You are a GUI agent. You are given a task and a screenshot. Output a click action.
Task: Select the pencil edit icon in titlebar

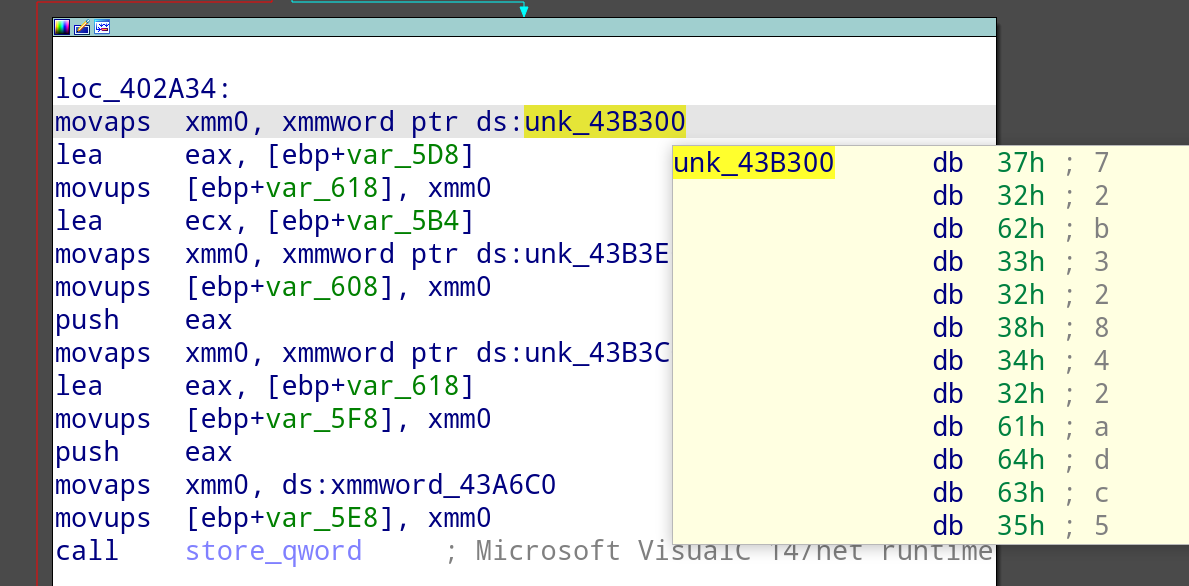coord(82,27)
